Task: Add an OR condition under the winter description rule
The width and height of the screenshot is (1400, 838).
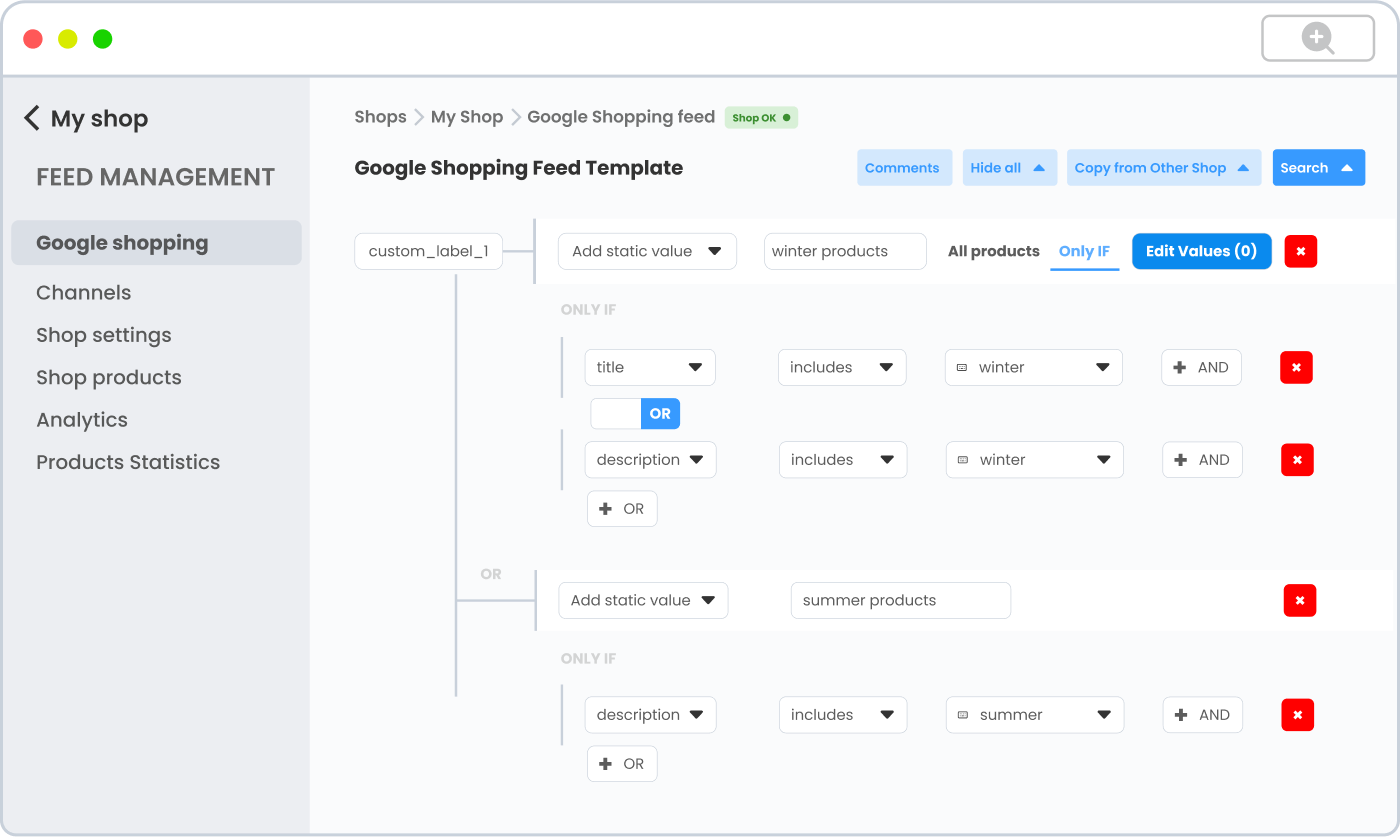Action: [x=622, y=508]
